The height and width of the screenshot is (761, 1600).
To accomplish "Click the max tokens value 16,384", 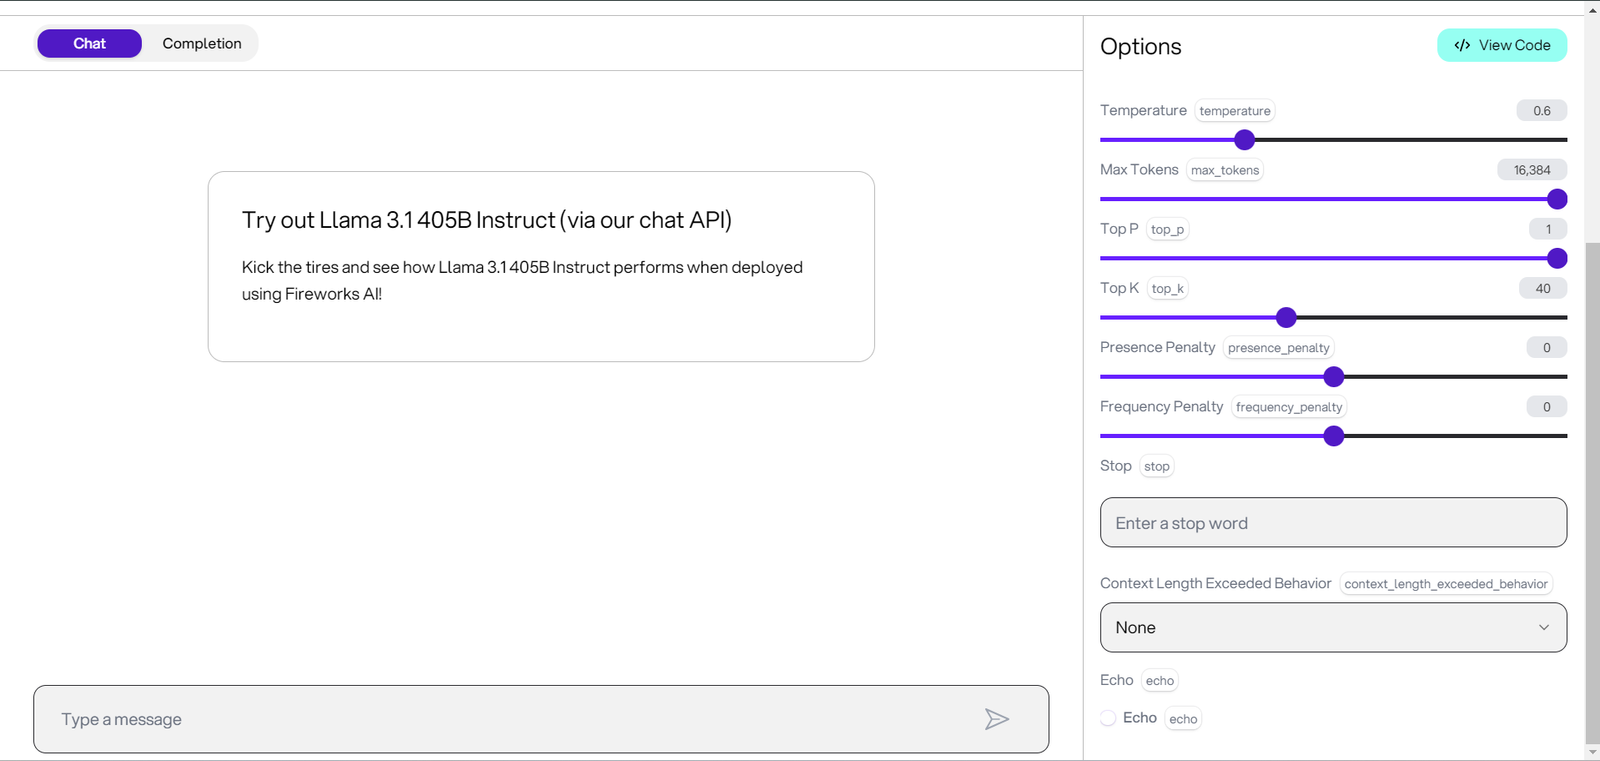I will (x=1532, y=170).
